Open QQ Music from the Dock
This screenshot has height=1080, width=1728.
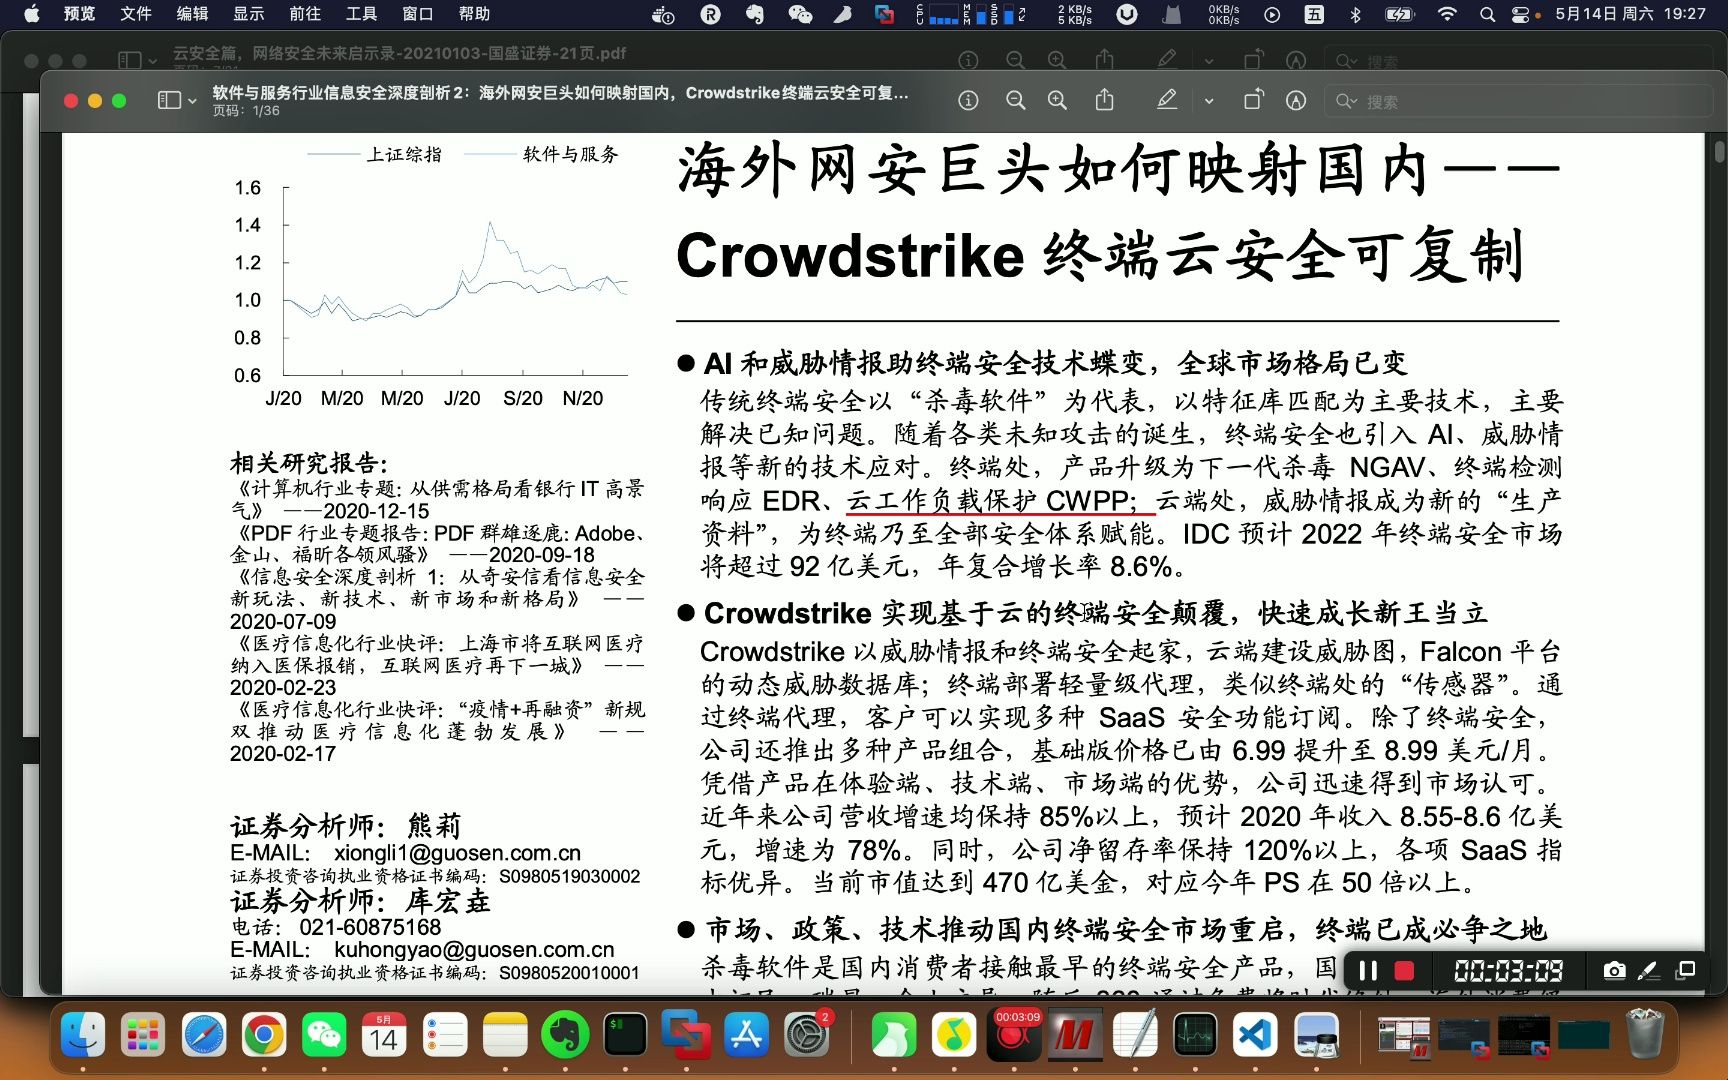click(x=954, y=1035)
